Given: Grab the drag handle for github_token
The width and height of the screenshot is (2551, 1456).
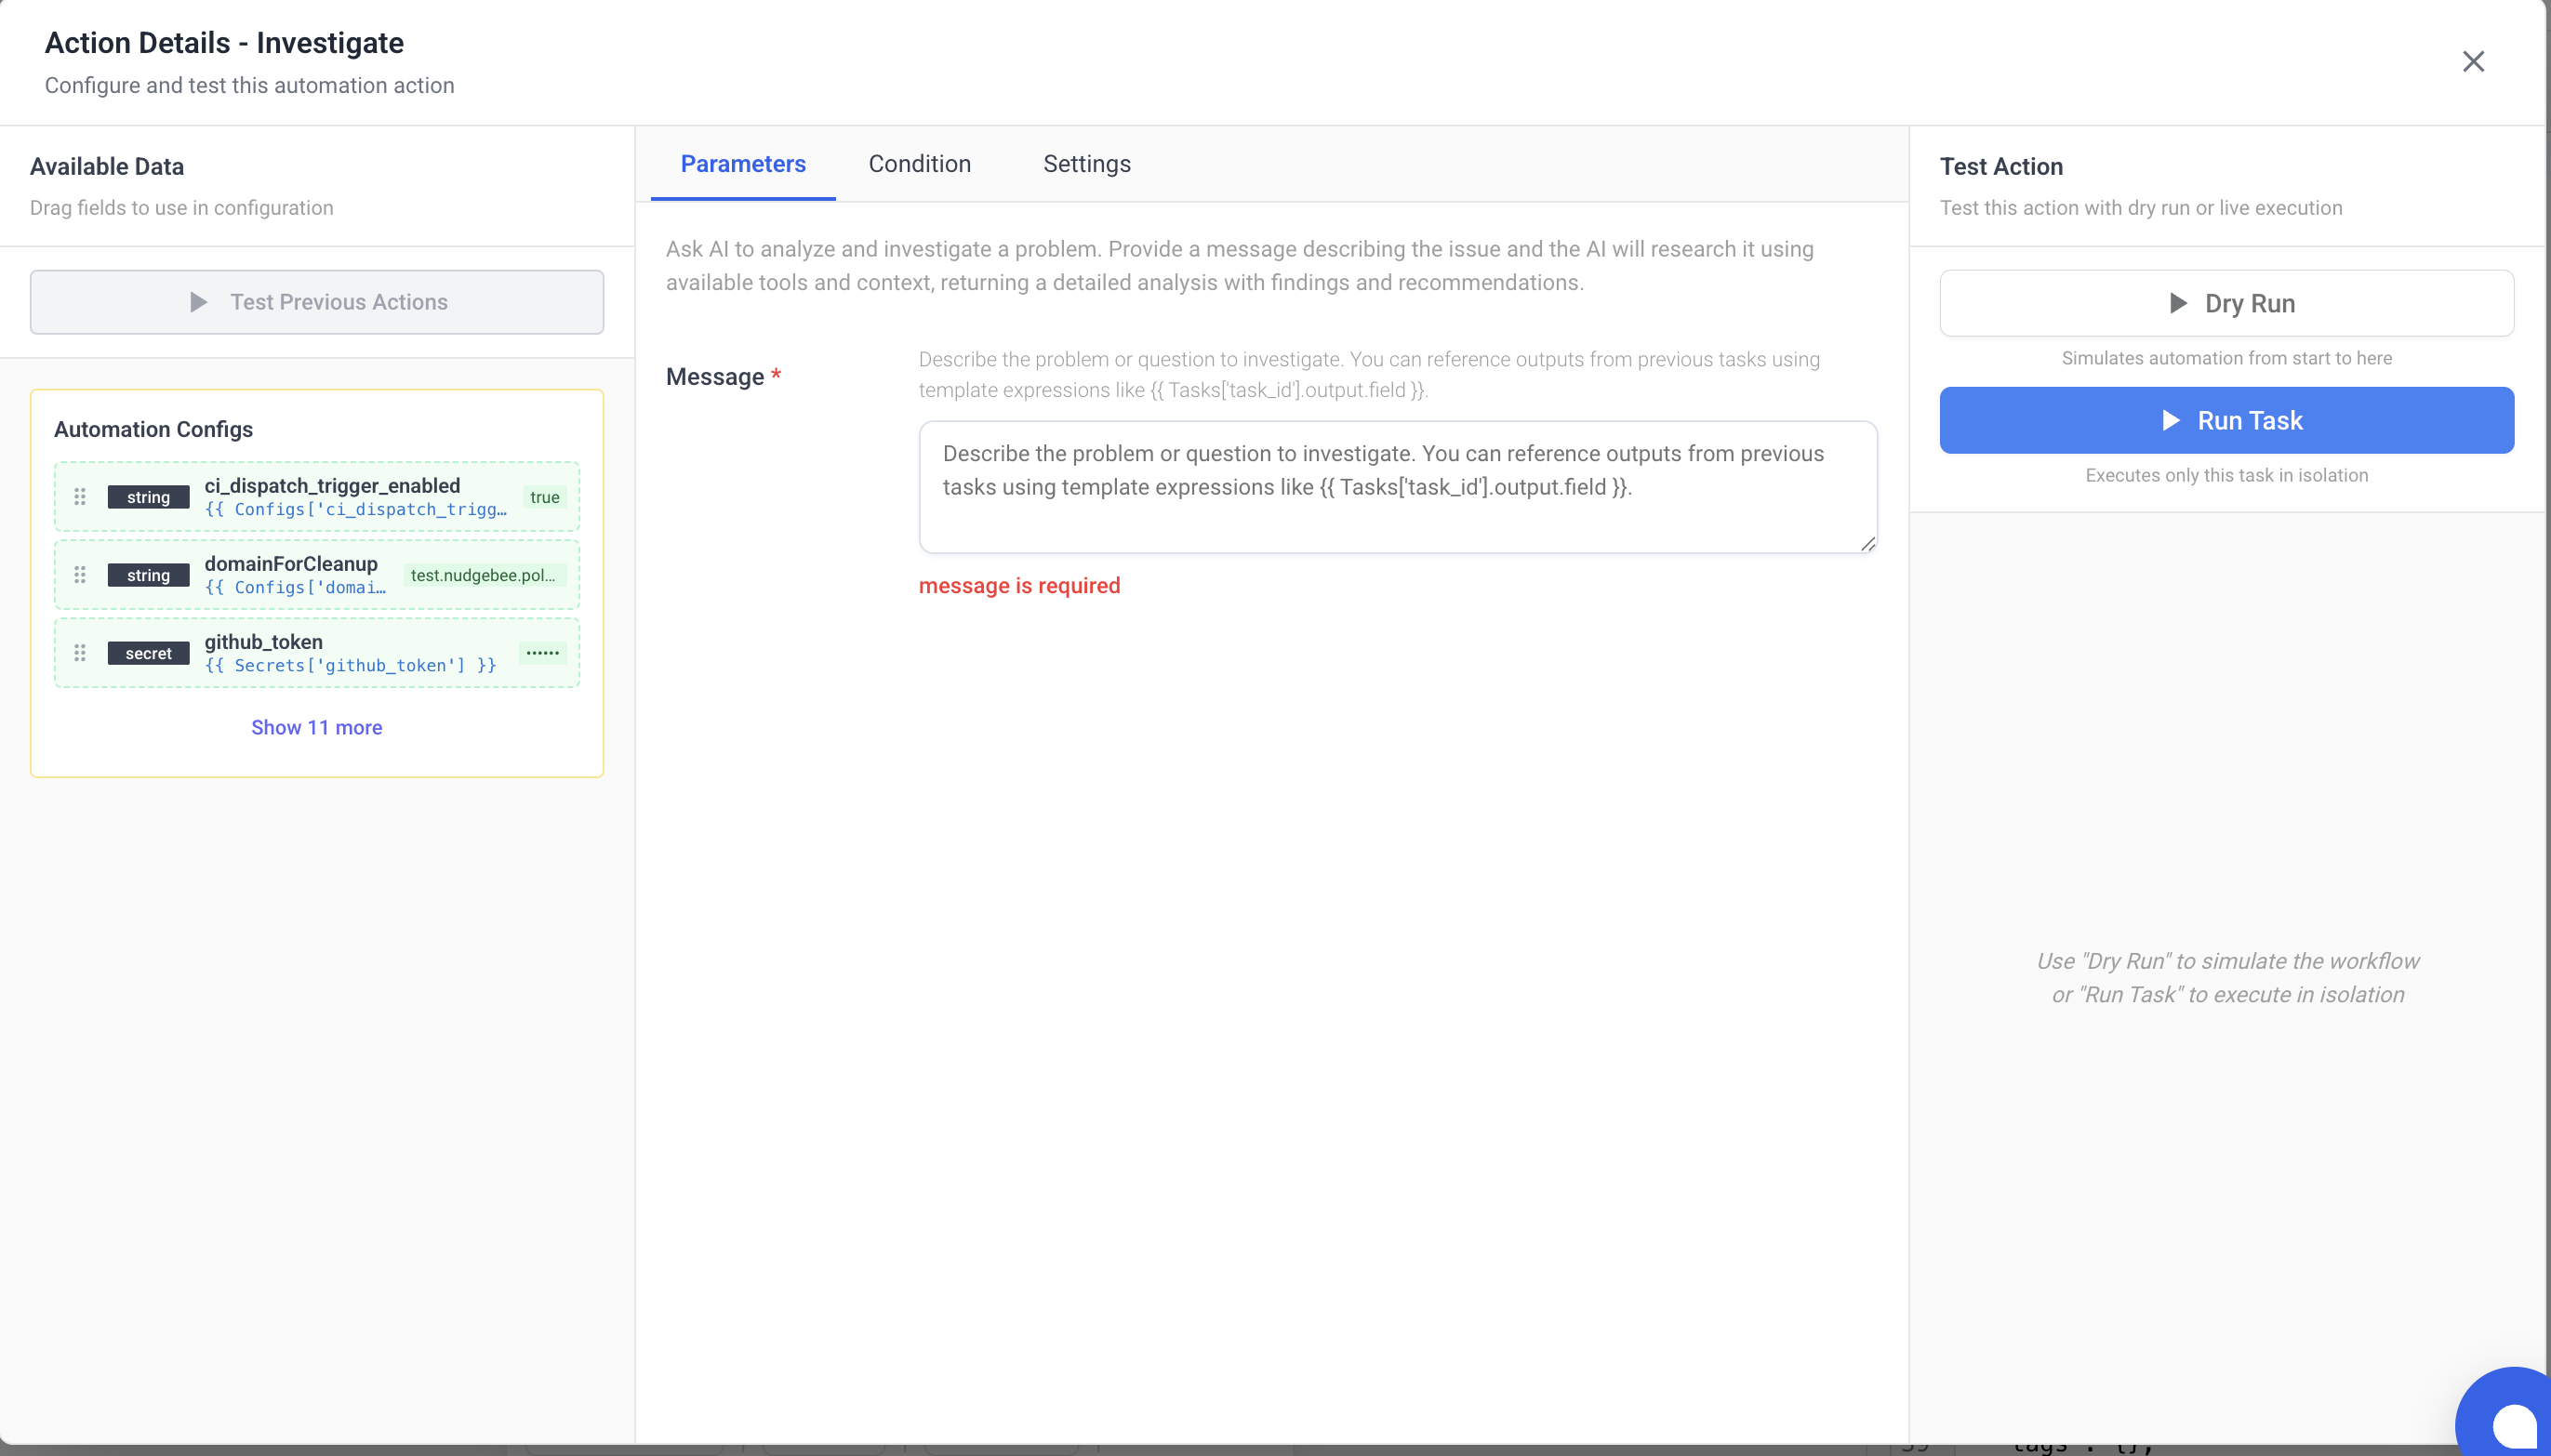Looking at the screenshot, I should tap(80, 652).
